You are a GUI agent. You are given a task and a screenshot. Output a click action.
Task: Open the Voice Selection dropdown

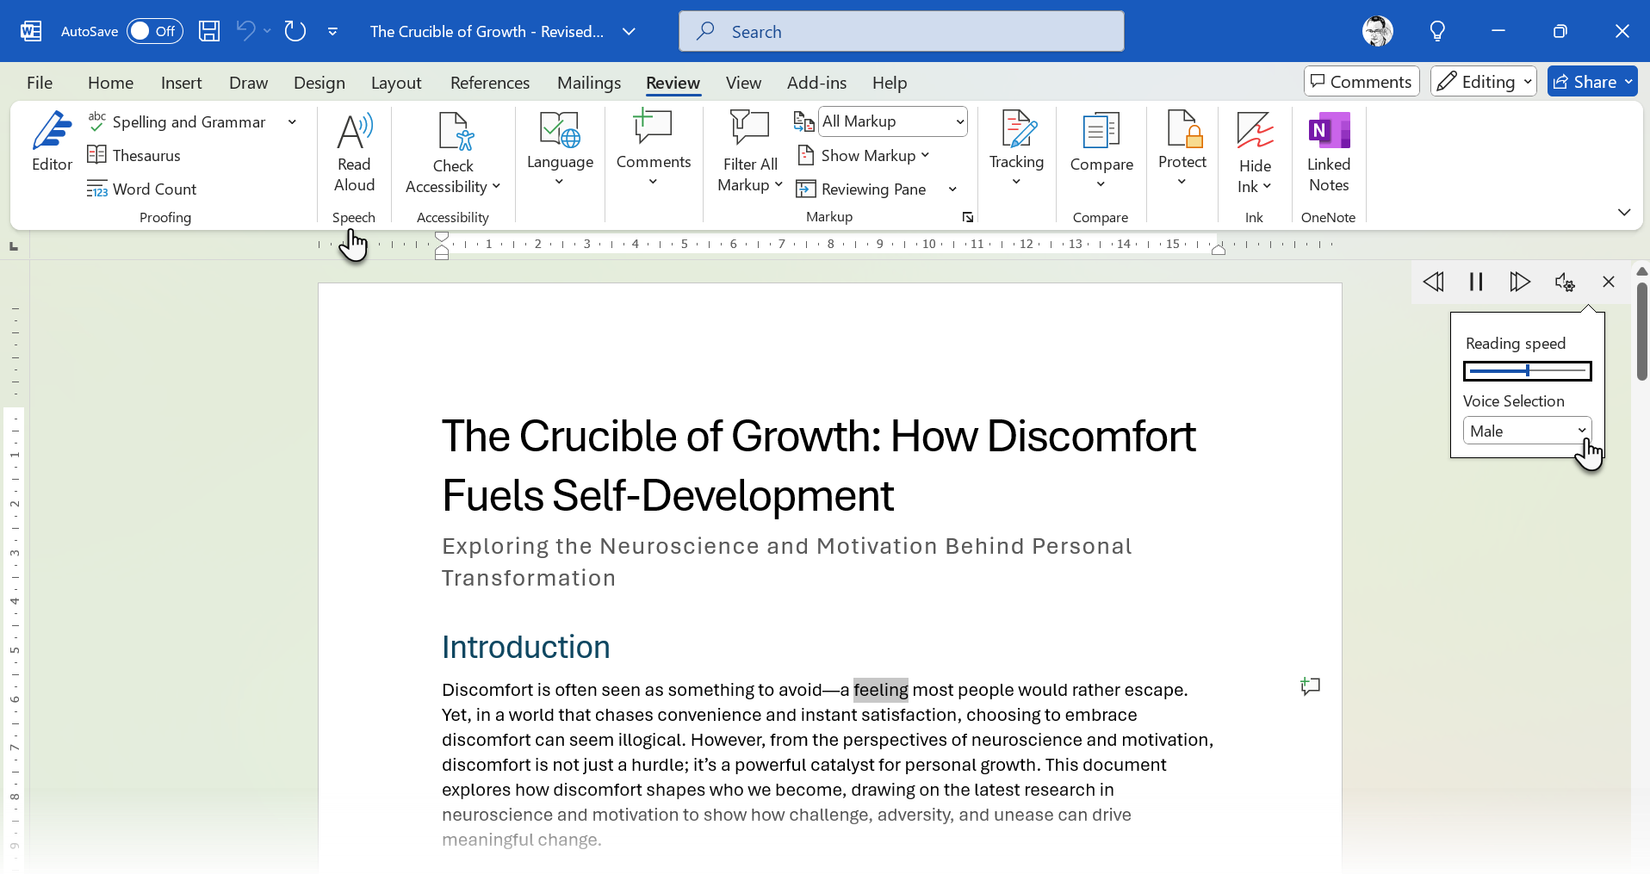coord(1526,431)
